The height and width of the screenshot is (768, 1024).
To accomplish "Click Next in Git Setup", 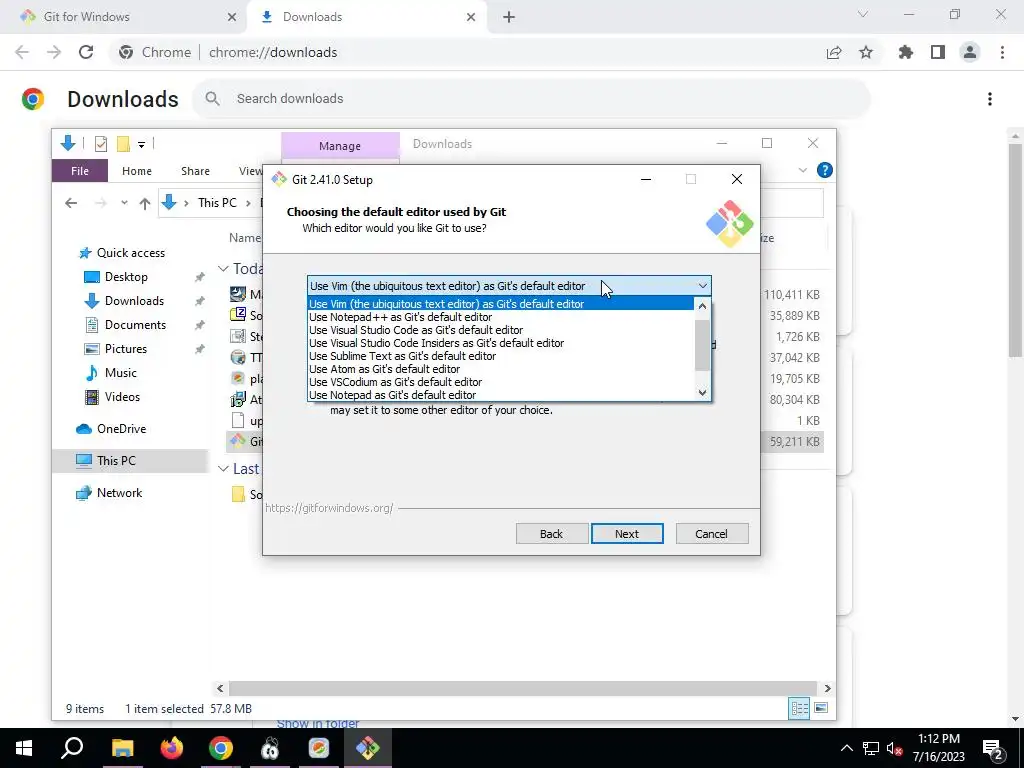I will (x=627, y=534).
